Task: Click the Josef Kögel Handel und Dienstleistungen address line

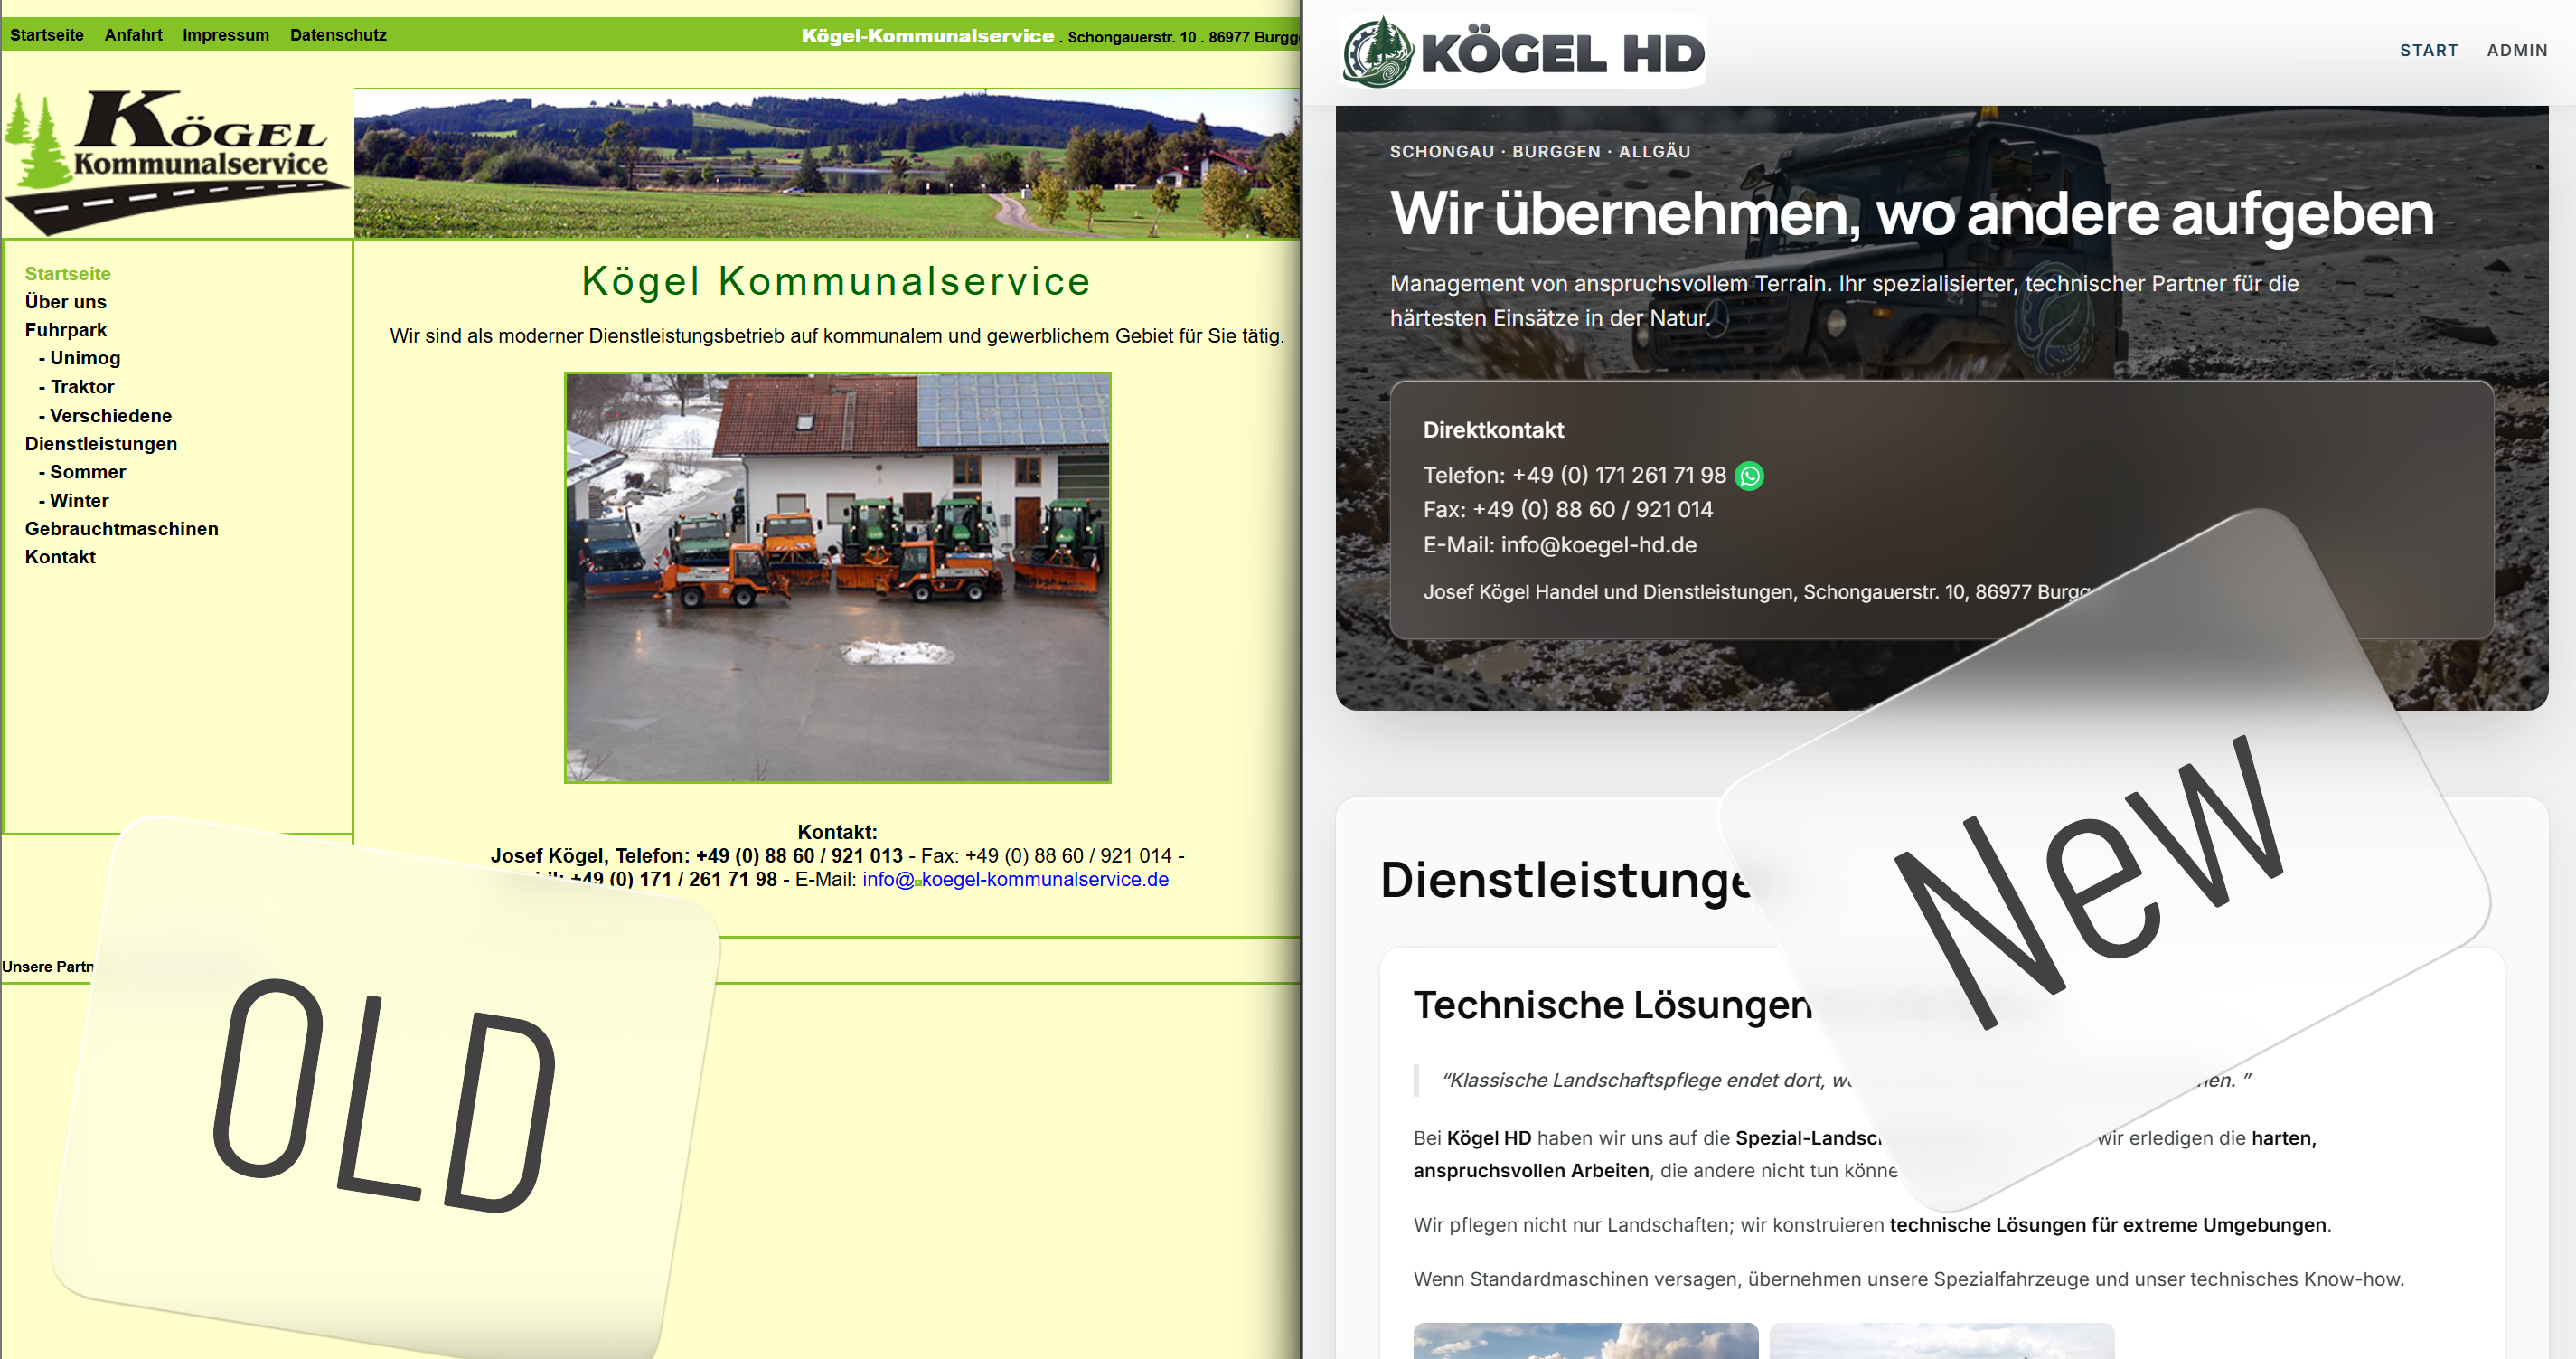Action: pos(1757,592)
